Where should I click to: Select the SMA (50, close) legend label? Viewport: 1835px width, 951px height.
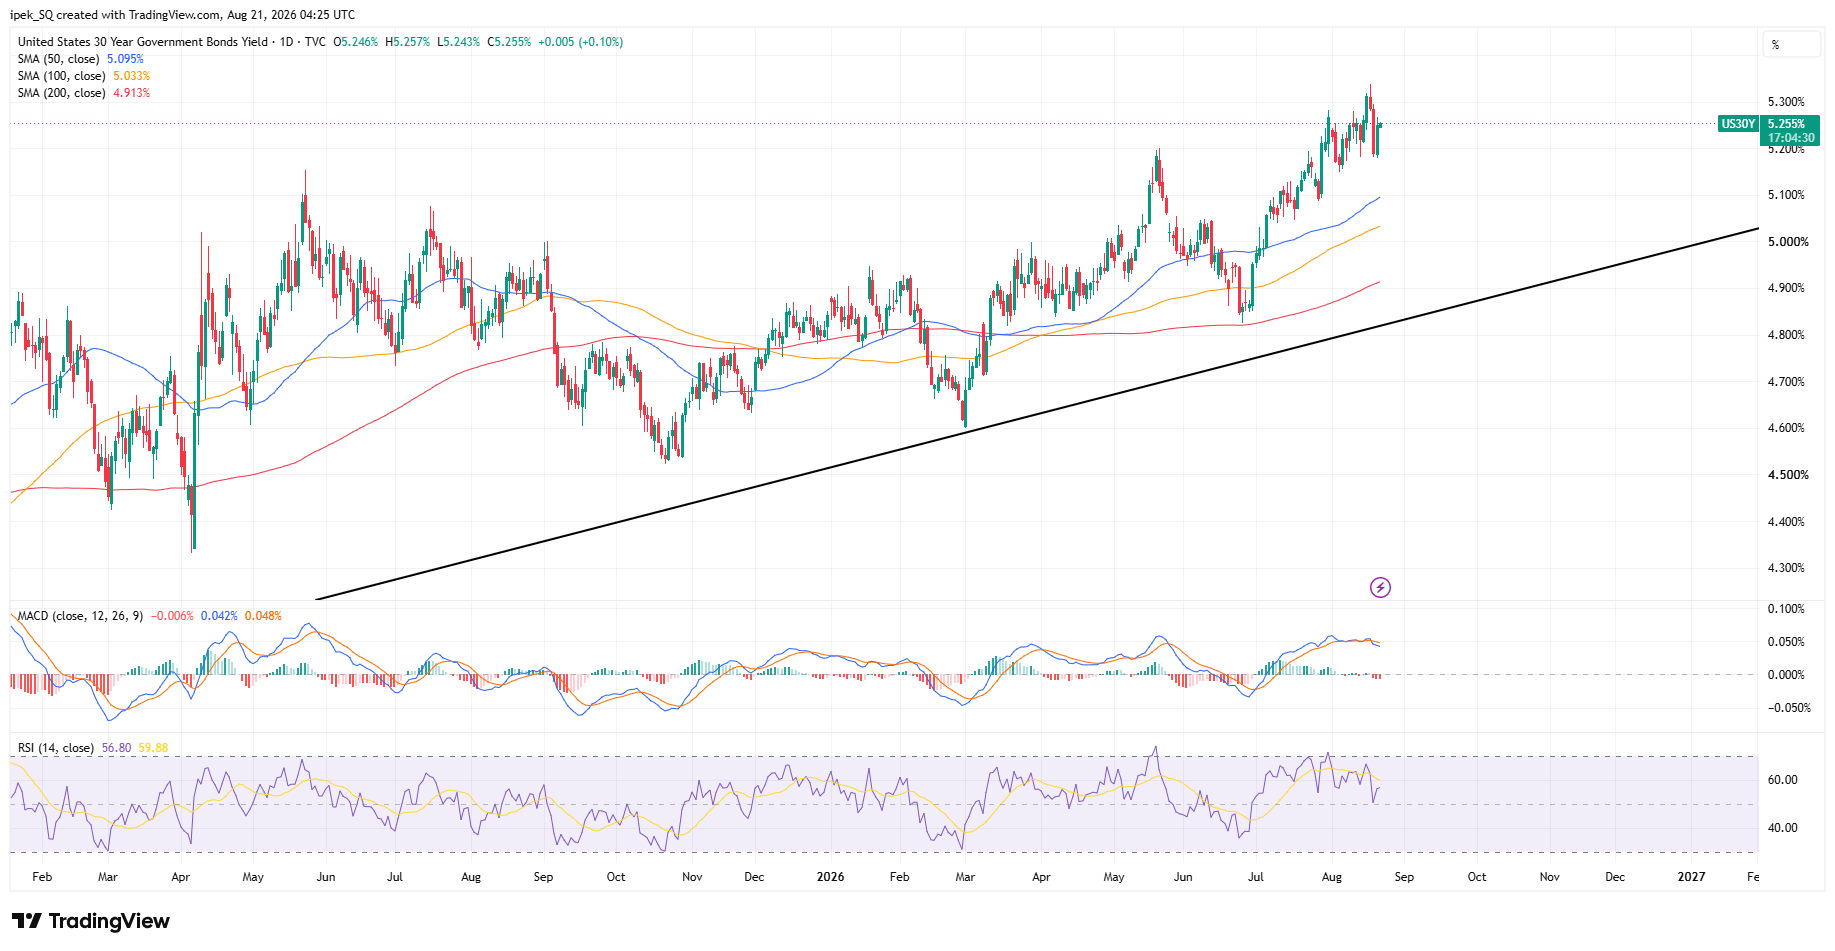(x=59, y=59)
